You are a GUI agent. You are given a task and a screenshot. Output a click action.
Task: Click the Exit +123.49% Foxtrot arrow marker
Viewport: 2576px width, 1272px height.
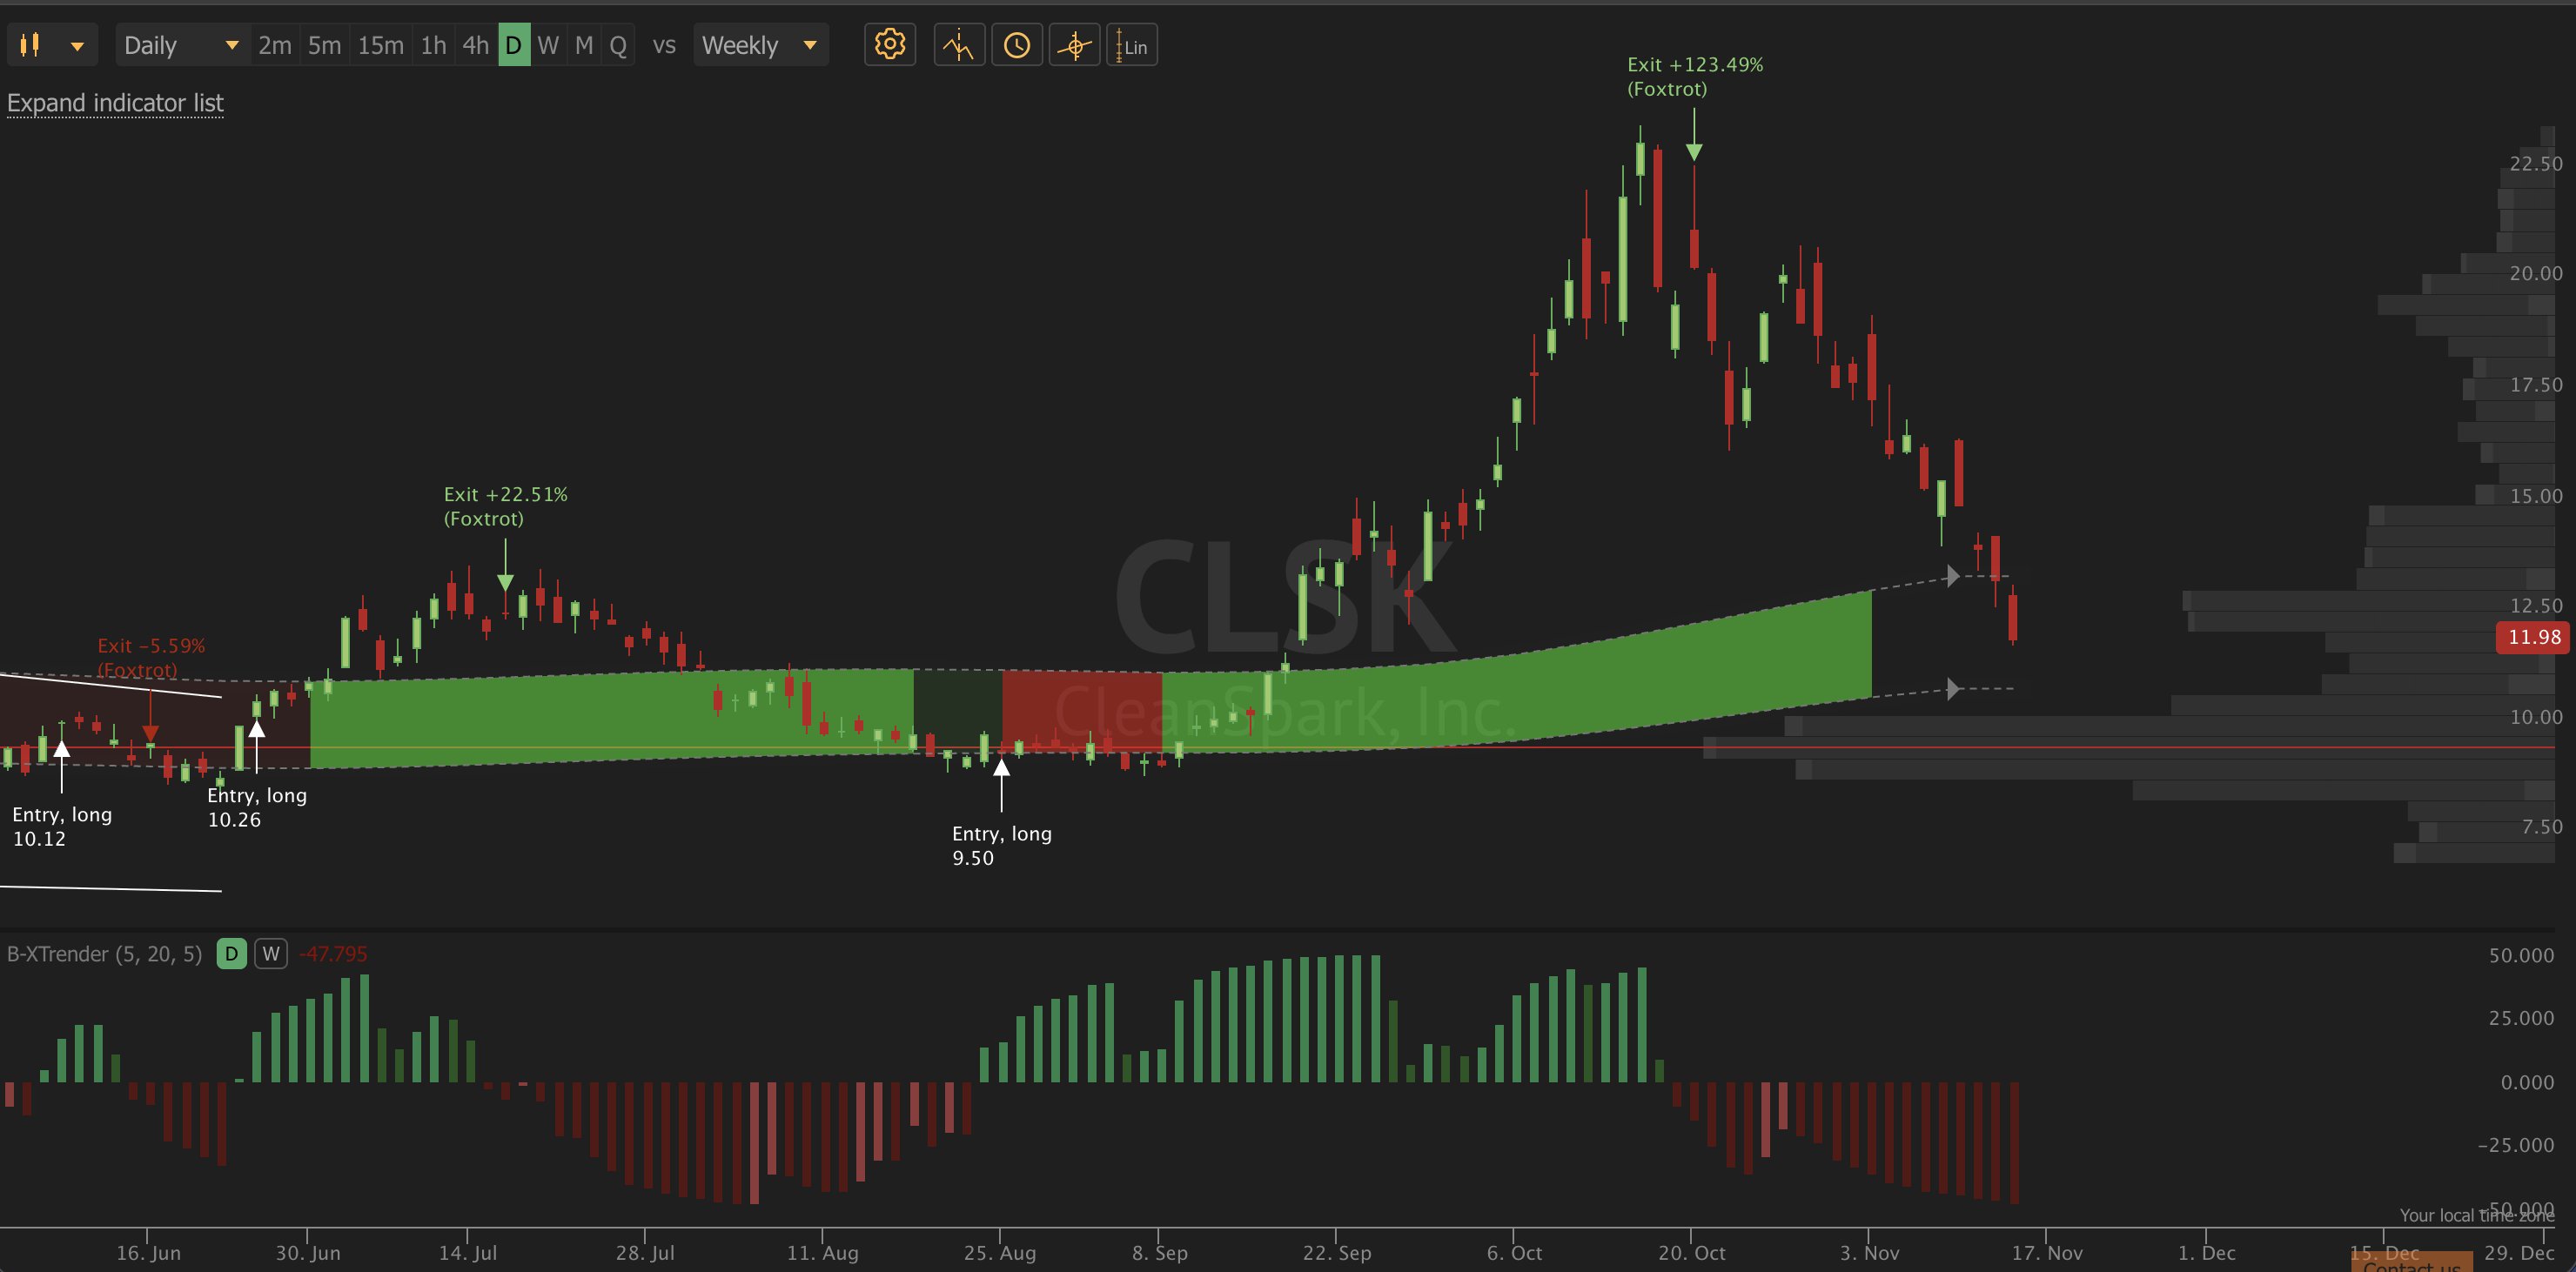1693,150
